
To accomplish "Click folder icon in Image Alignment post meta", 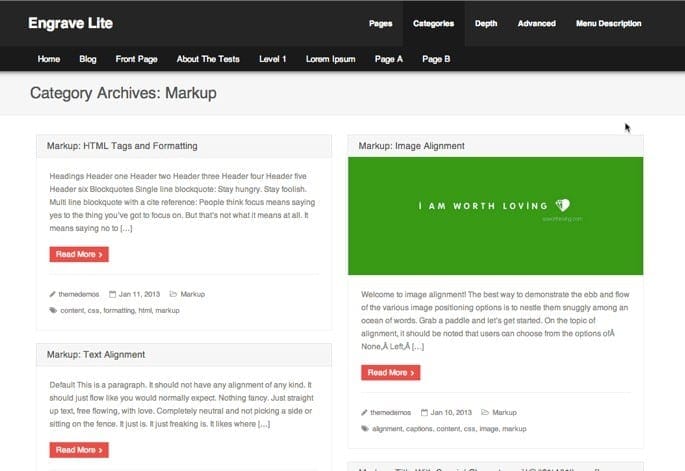I will (485, 412).
